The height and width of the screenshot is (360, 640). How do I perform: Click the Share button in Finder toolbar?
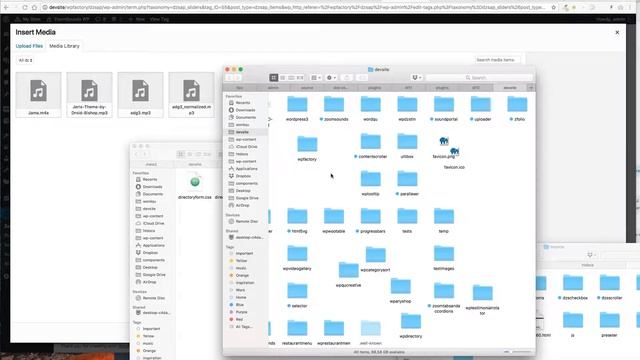[347, 78]
